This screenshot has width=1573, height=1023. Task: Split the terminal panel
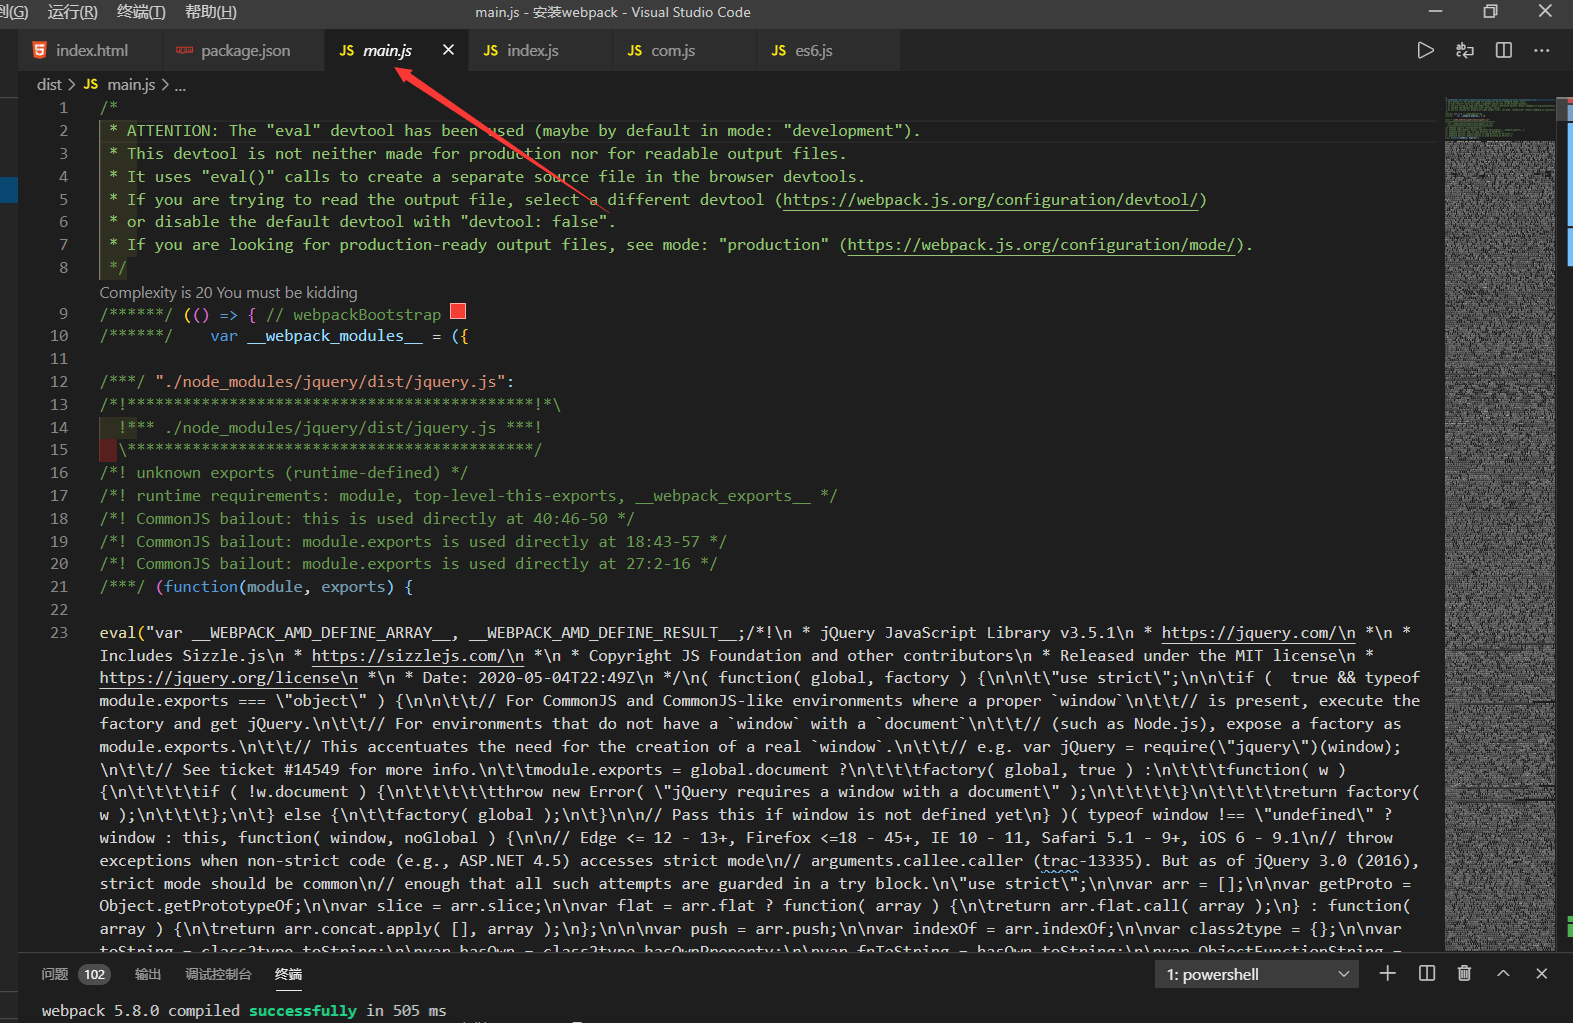(1427, 973)
